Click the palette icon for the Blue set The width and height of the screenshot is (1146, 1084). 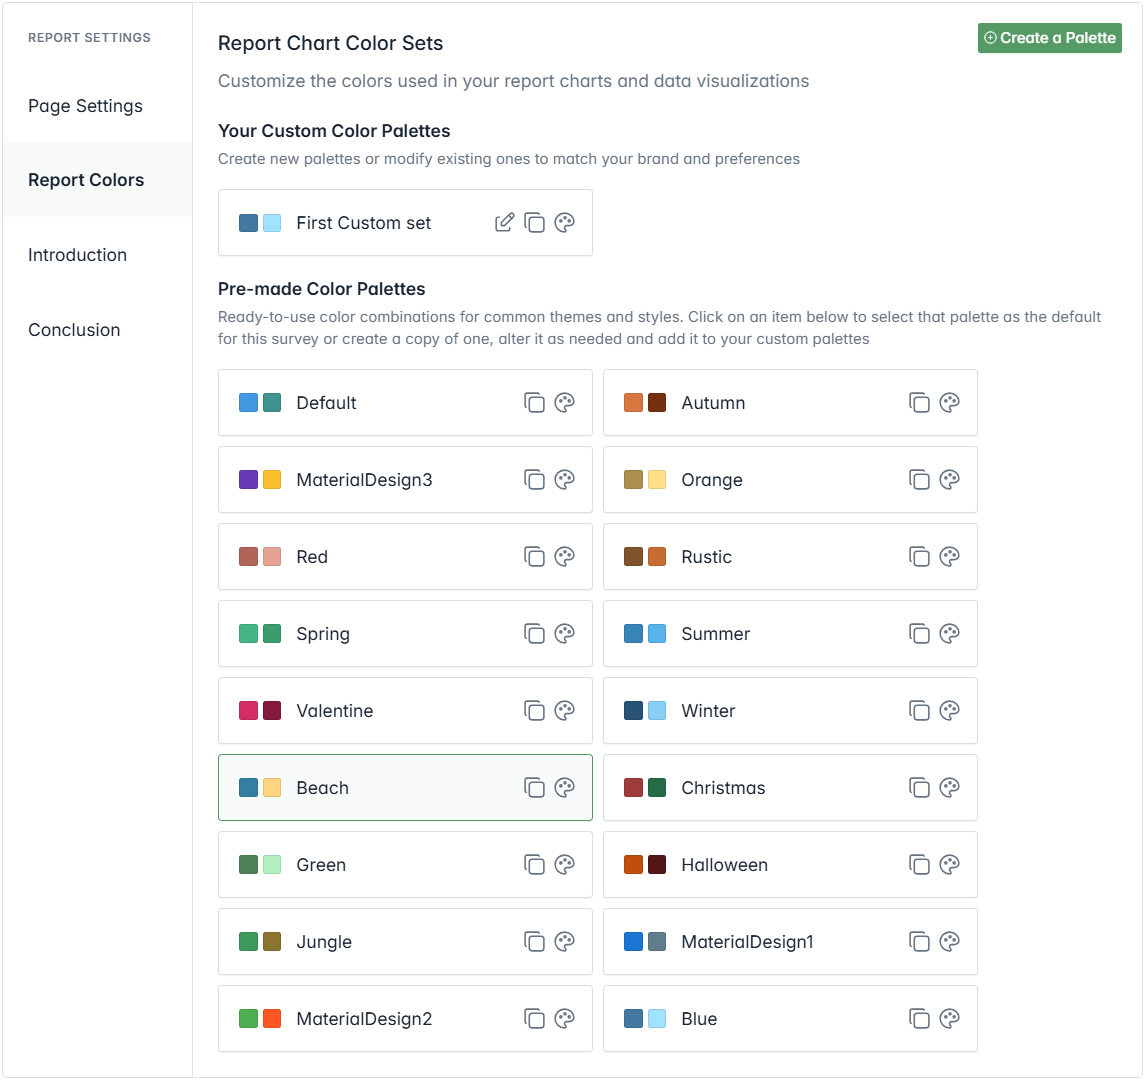(950, 1019)
